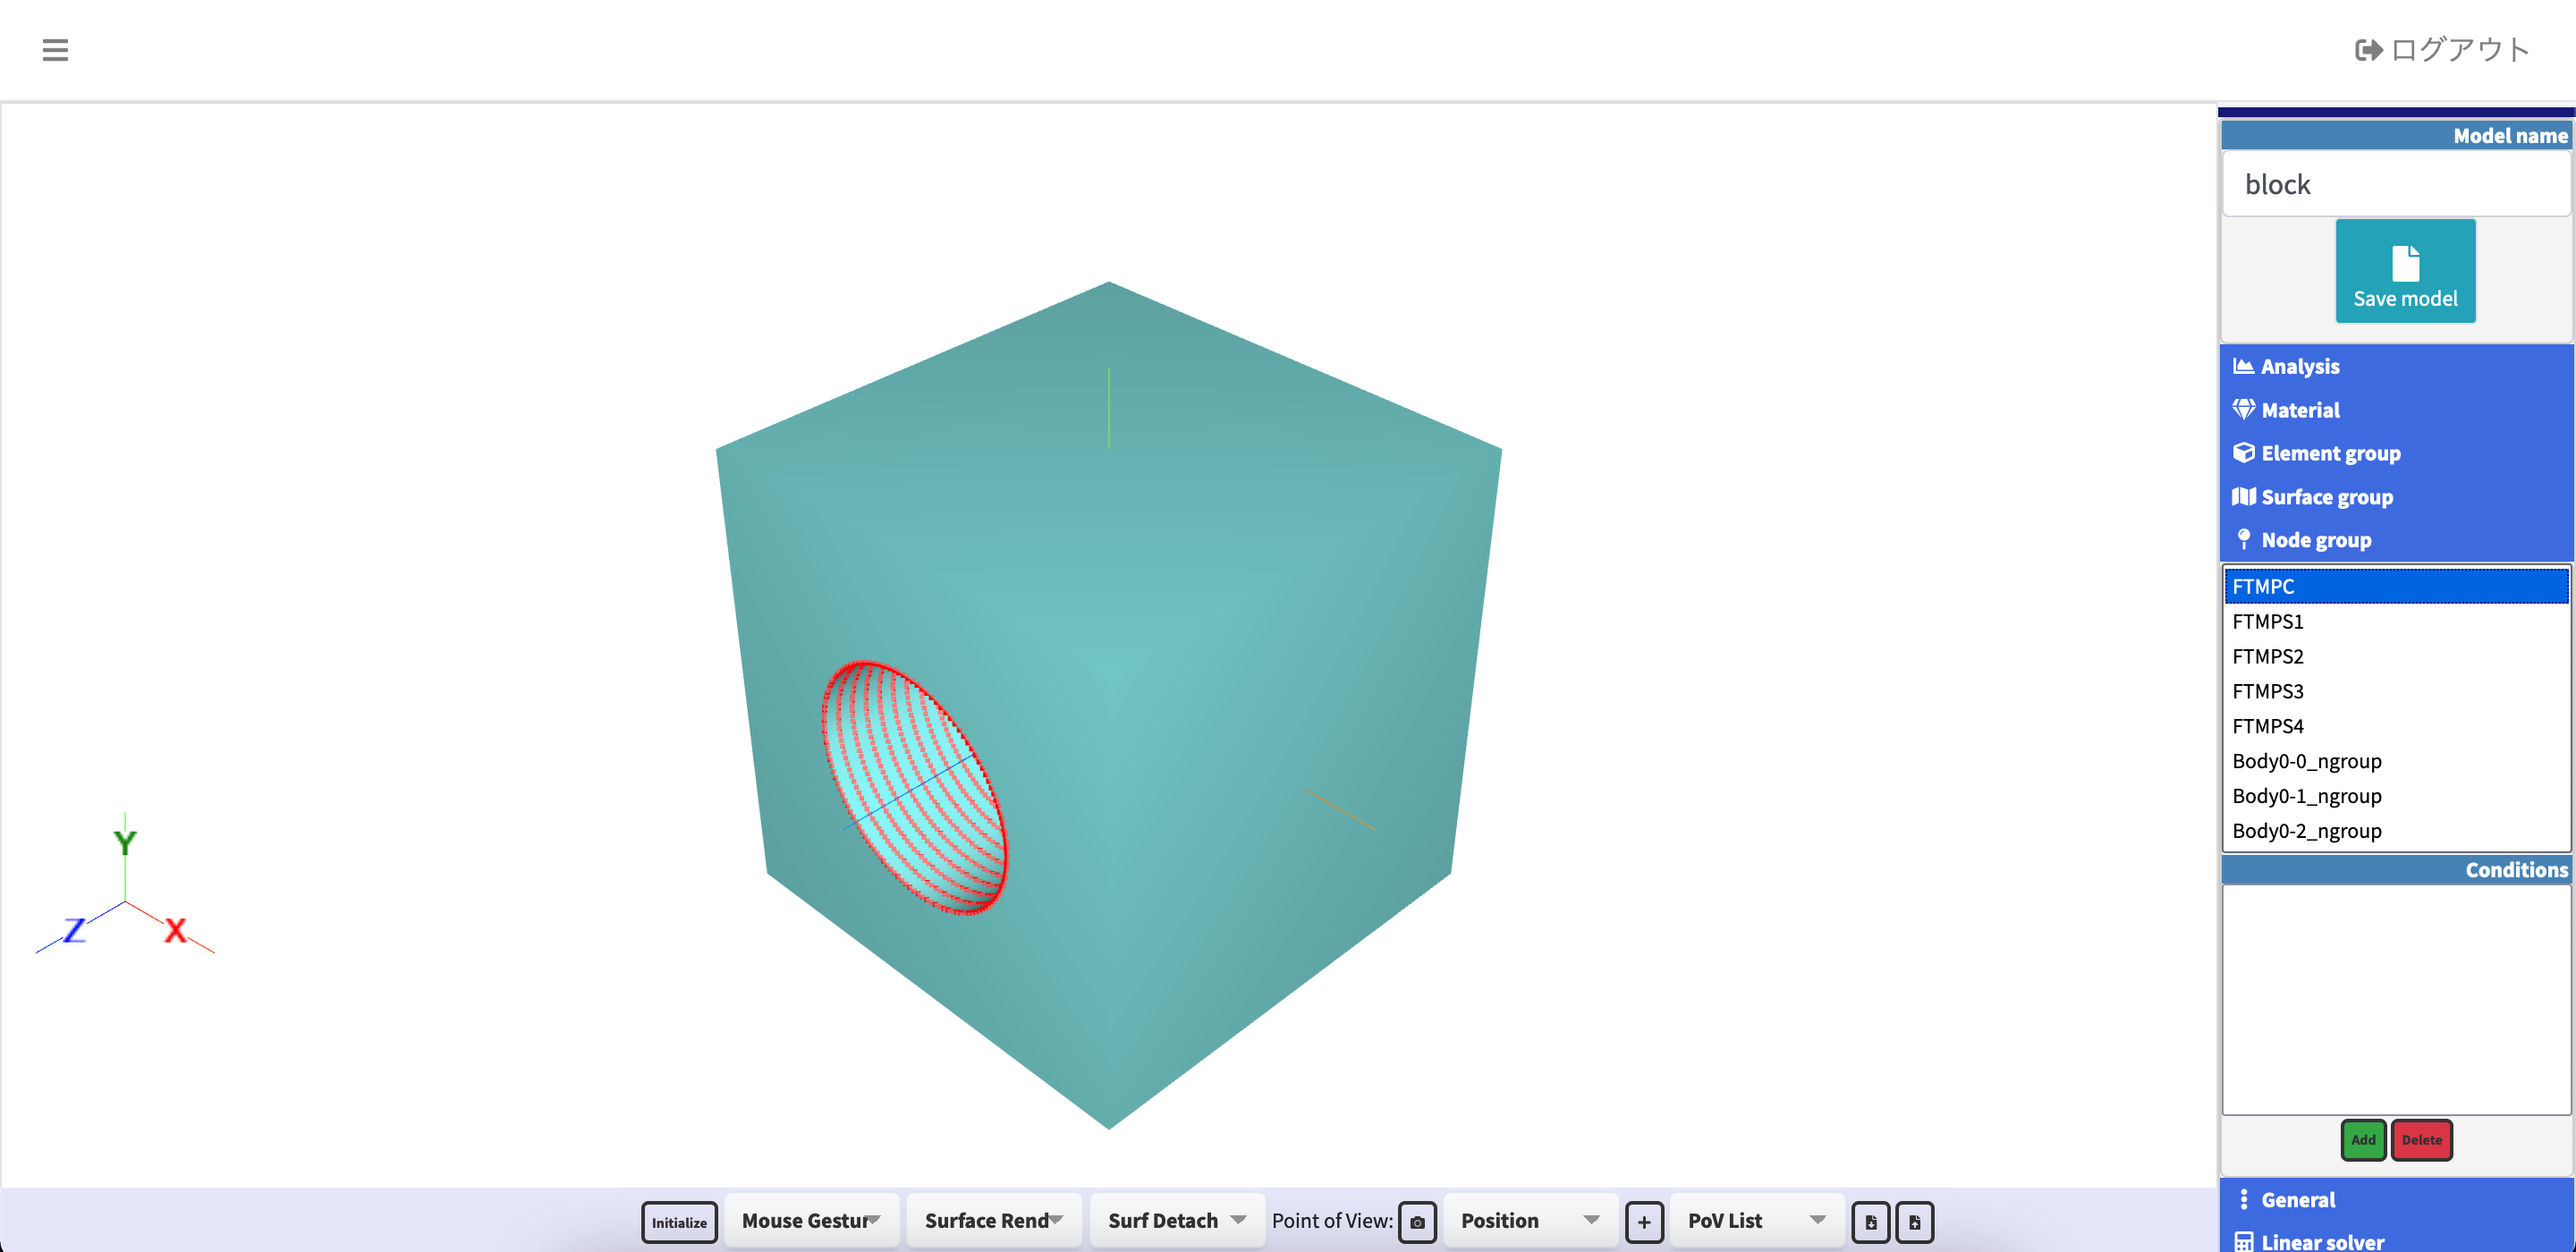Expand the Element group section

(x=2329, y=453)
